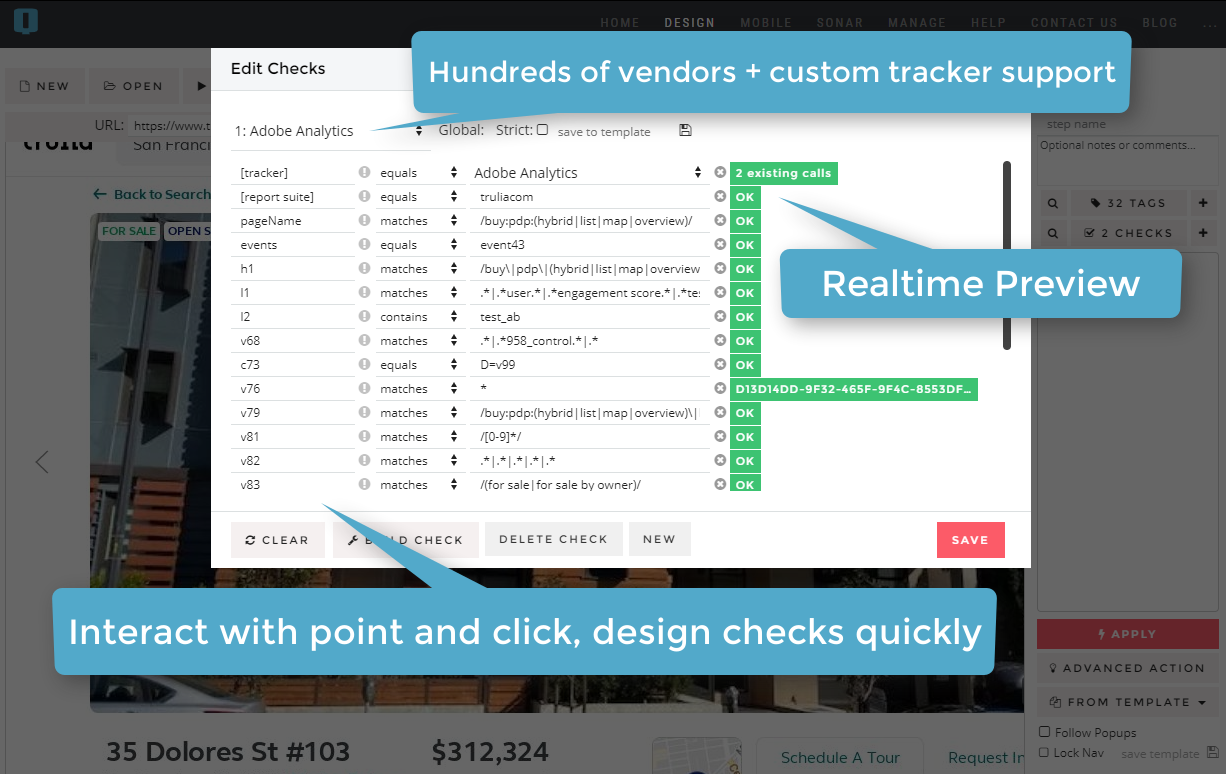Open the matches operator dropdown for pageName
1226x774 pixels.
coord(420,220)
